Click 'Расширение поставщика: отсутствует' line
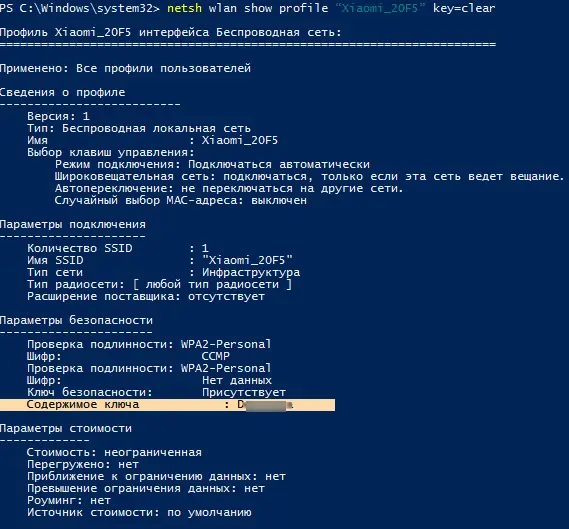The image size is (569, 529). (x=146, y=296)
